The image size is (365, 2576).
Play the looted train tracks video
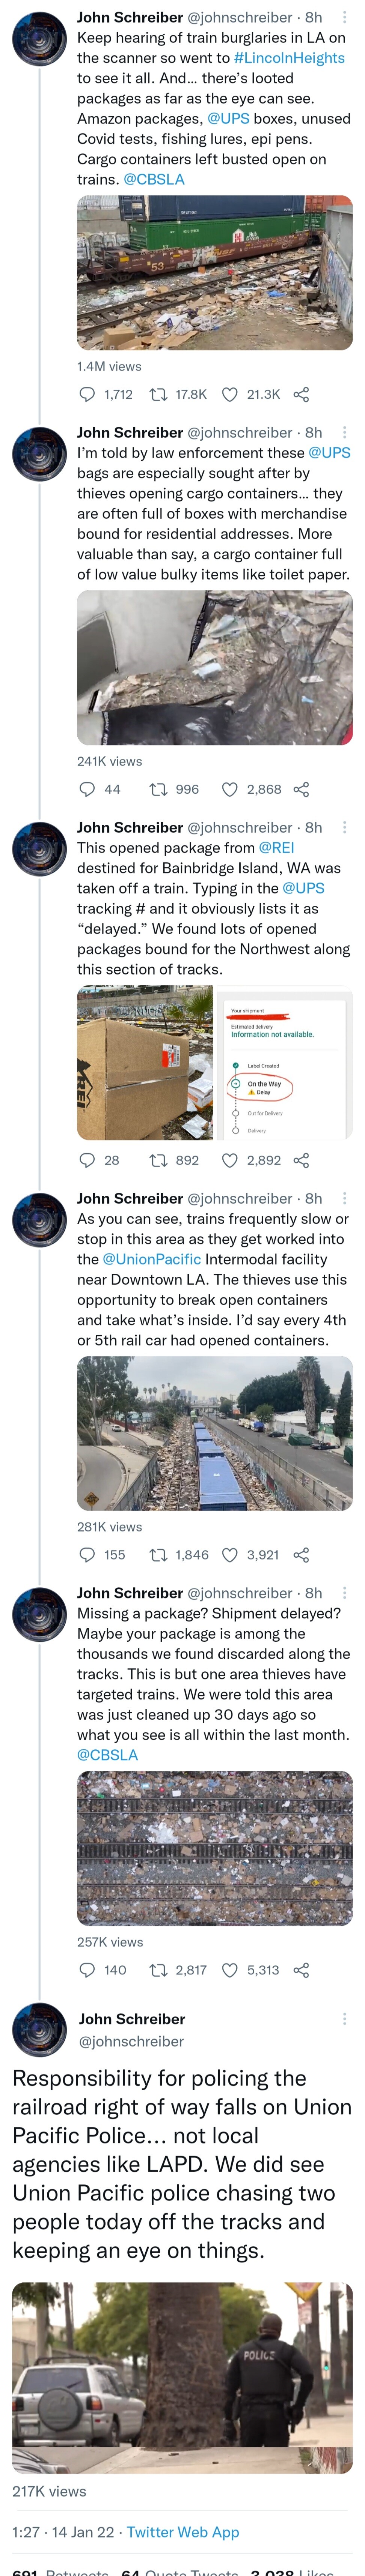[x=215, y=272]
